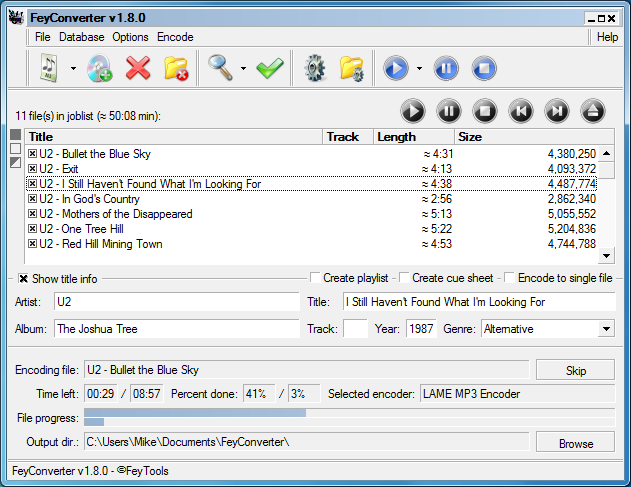Click the previous track playback button
Screen dimensions: 631x487
coord(521,111)
